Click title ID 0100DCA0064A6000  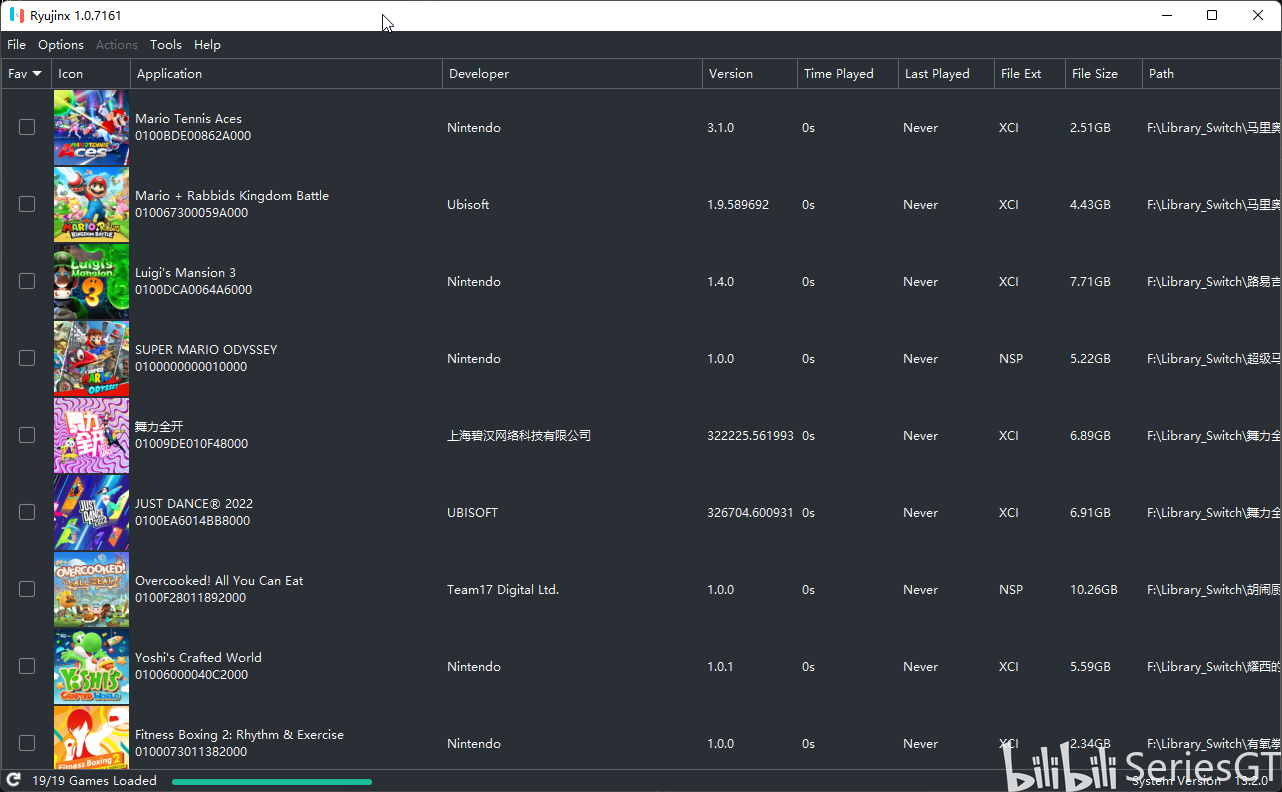click(193, 290)
